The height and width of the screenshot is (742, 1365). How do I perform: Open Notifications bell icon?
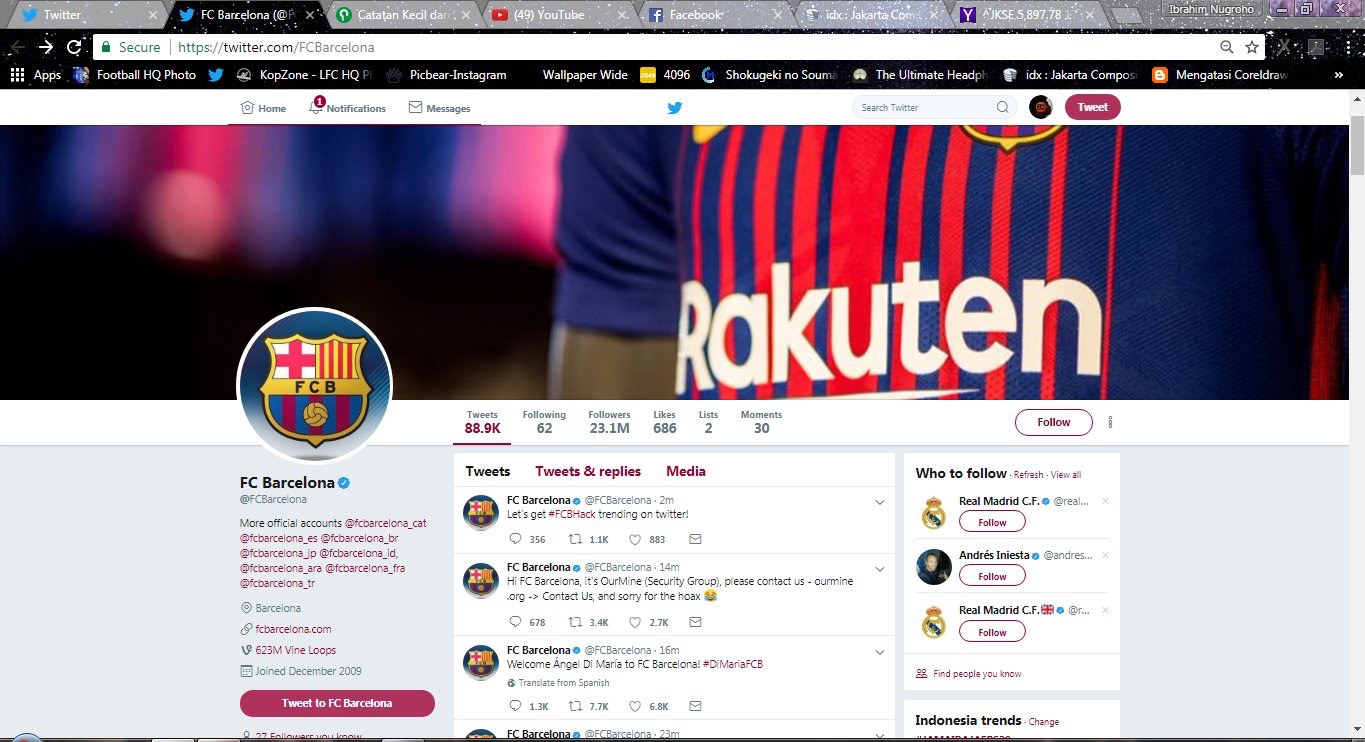point(316,107)
